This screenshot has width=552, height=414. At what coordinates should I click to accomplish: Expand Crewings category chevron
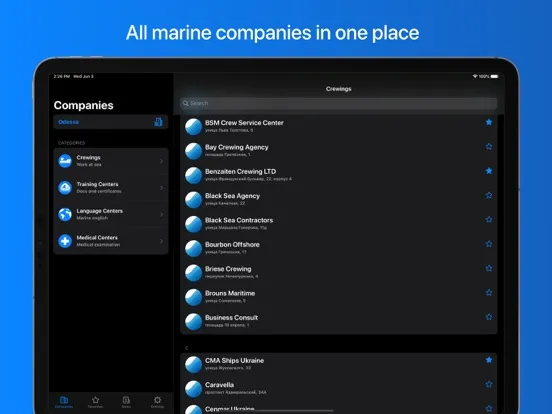(x=162, y=161)
